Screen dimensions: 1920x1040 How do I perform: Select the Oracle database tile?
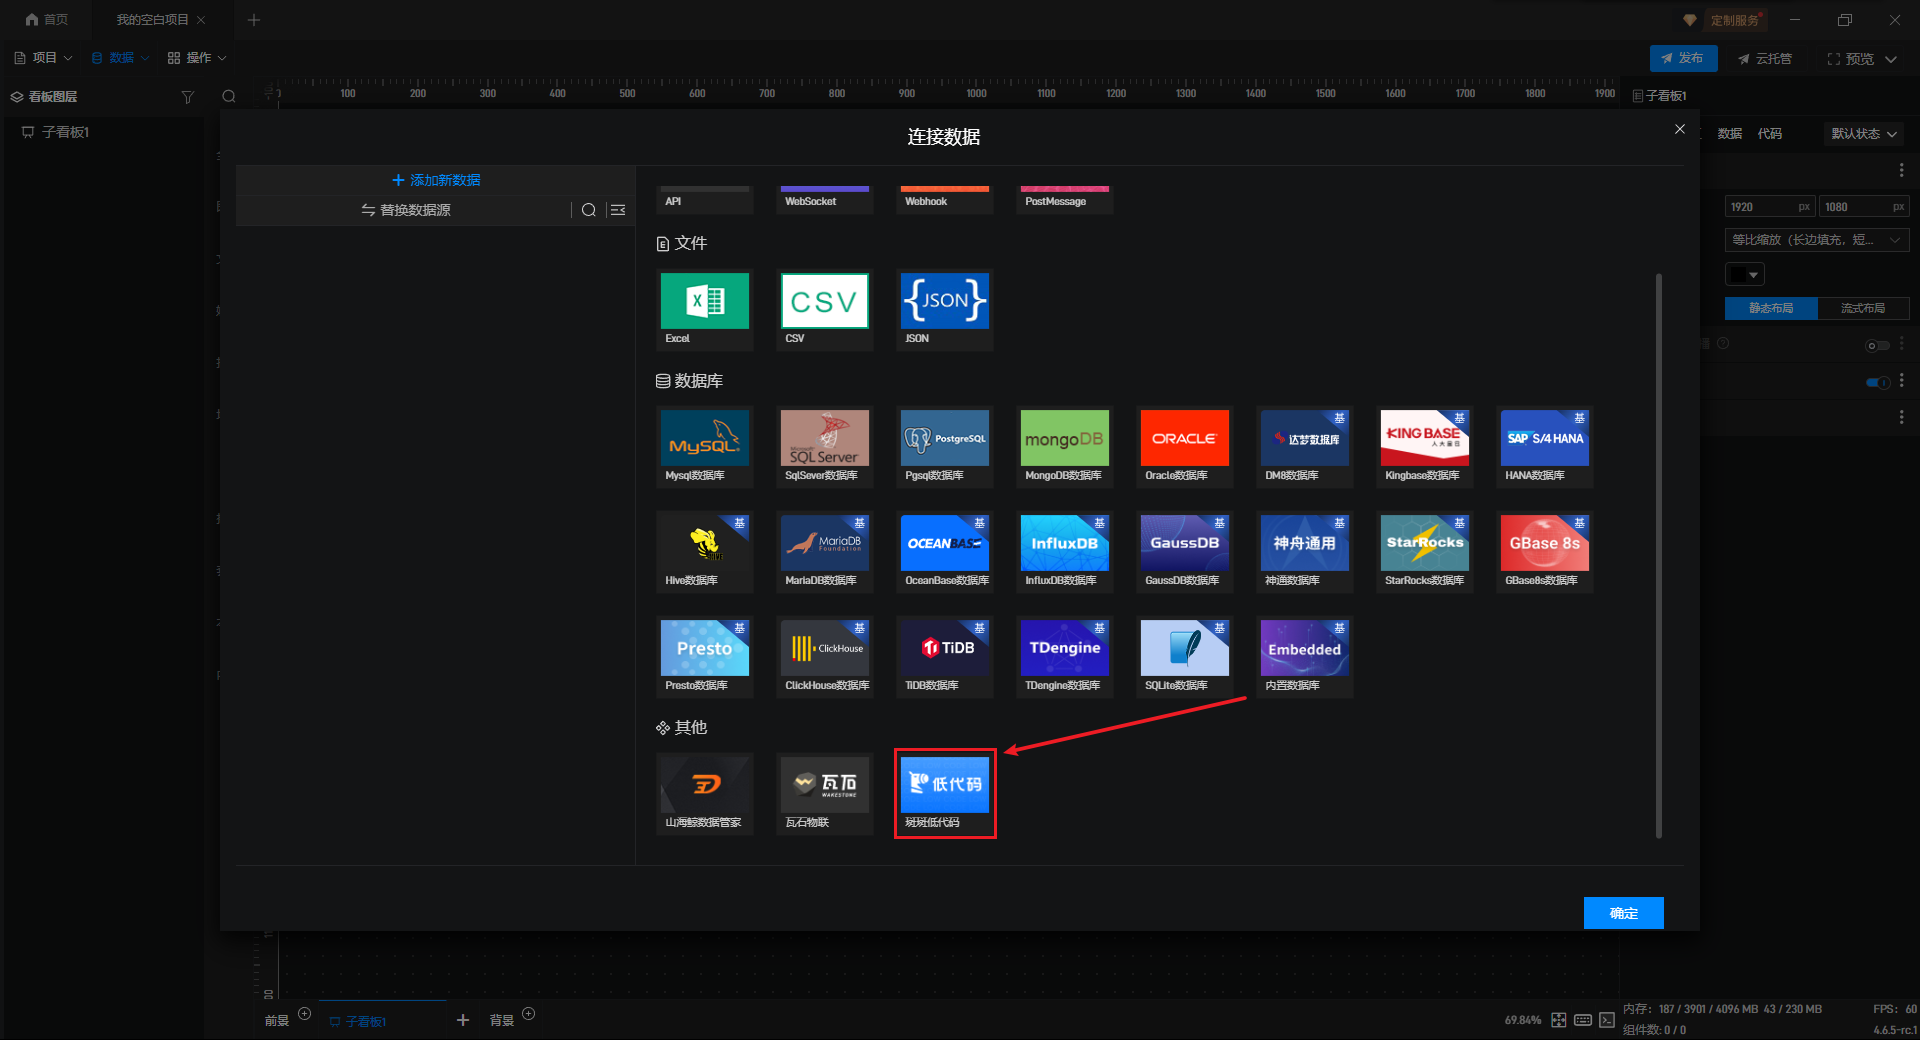tap(1184, 439)
